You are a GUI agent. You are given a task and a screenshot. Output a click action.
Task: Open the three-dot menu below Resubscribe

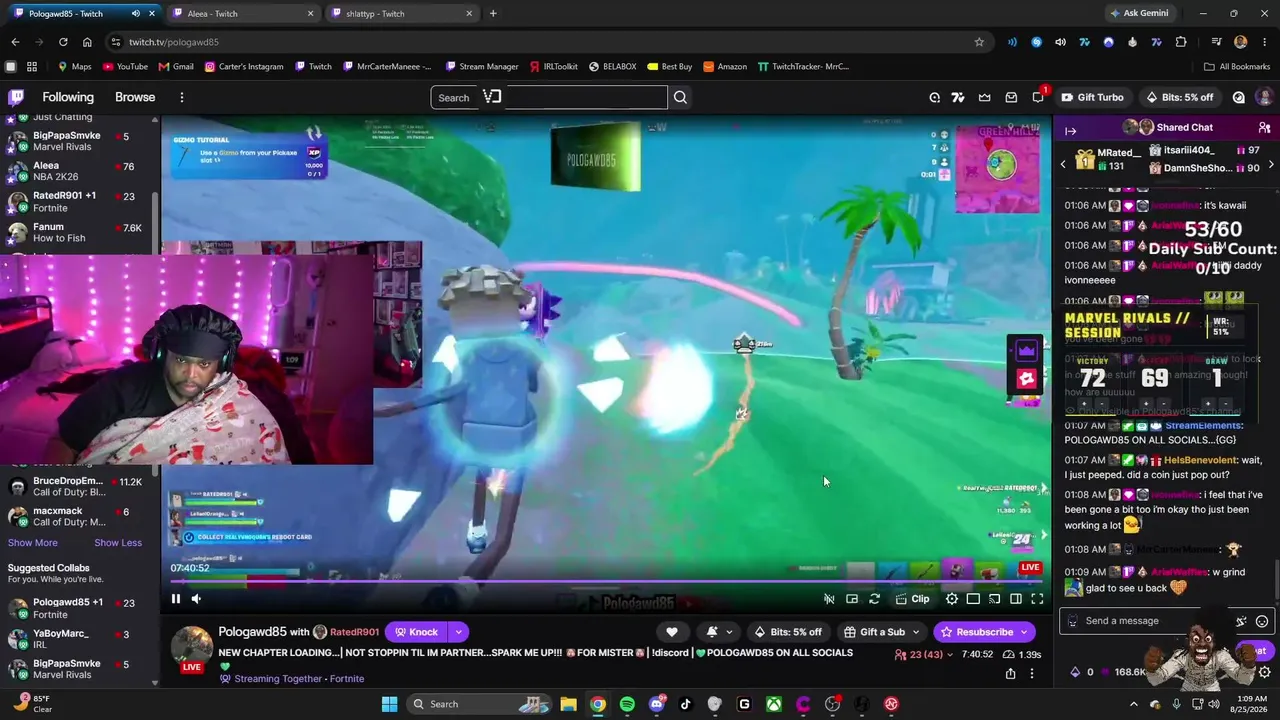coord(1032,673)
